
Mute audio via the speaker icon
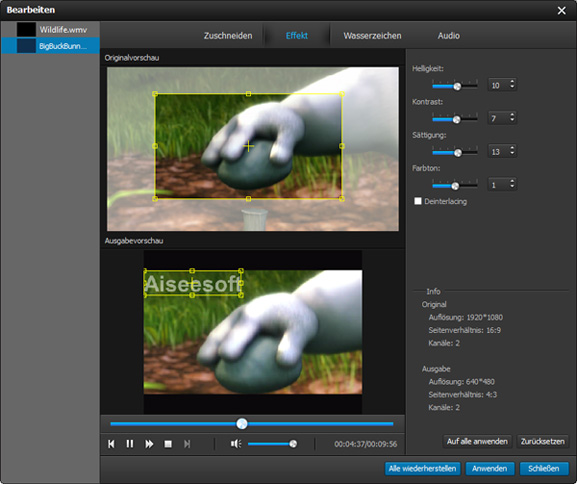[x=236, y=444]
